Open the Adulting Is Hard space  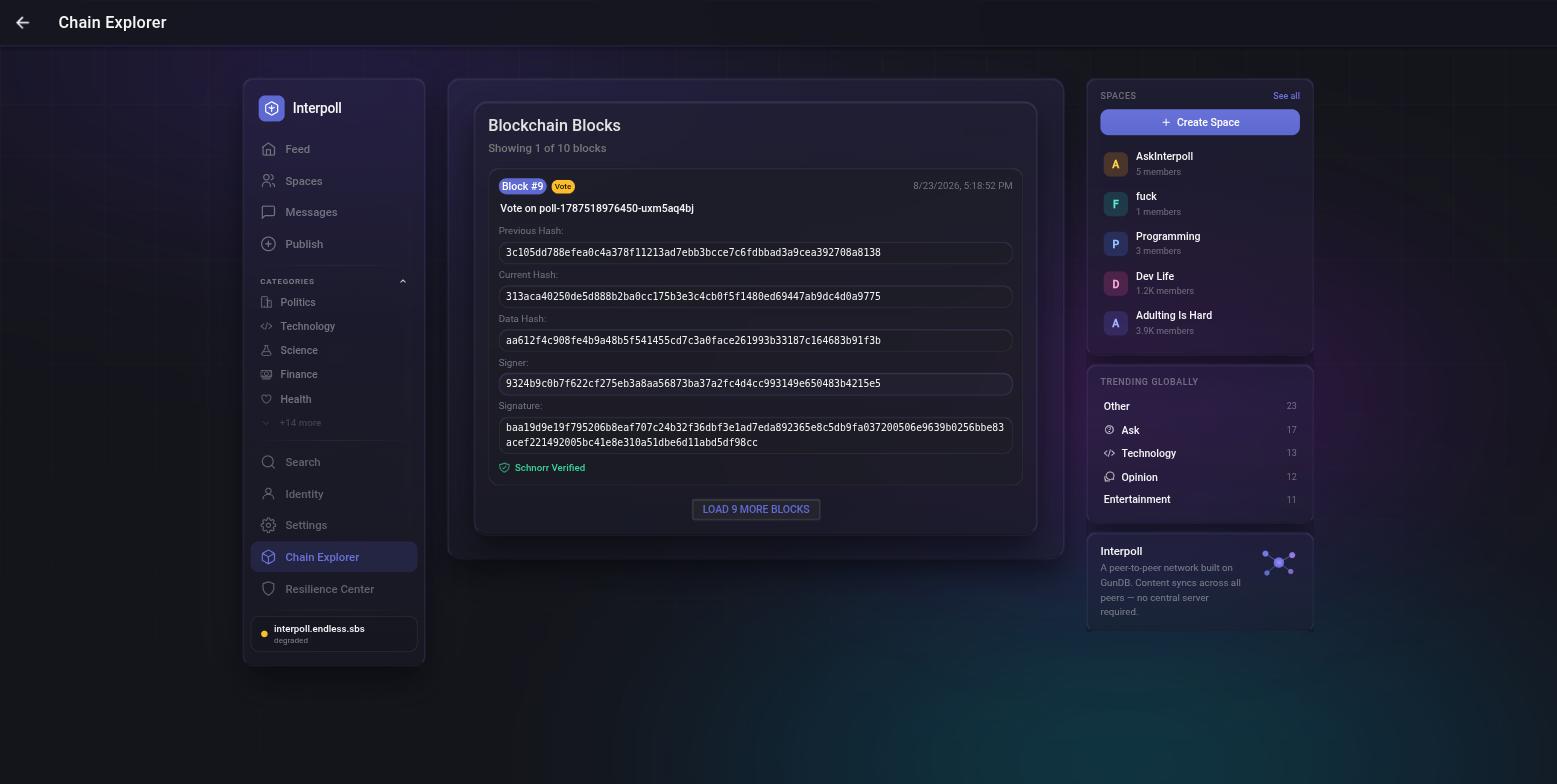[x=1200, y=322]
